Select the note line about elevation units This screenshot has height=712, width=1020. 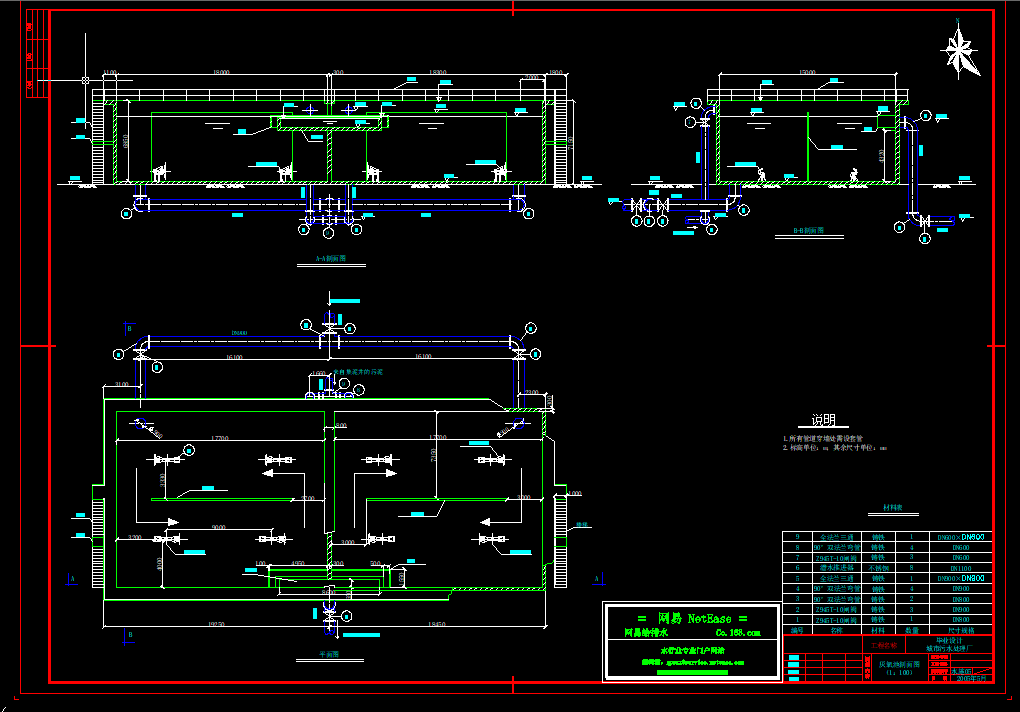[835, 448]
